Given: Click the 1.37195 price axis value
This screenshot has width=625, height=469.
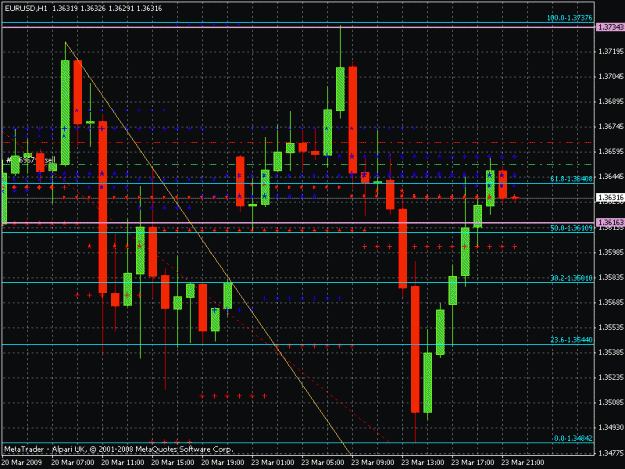Looking at the screenshot, I should pos(610,51).
